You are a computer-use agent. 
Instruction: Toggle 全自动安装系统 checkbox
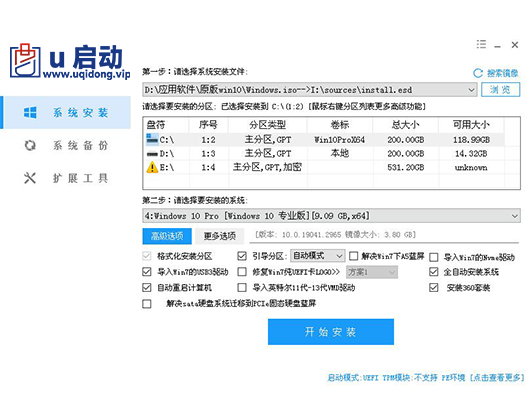point(434,272)
